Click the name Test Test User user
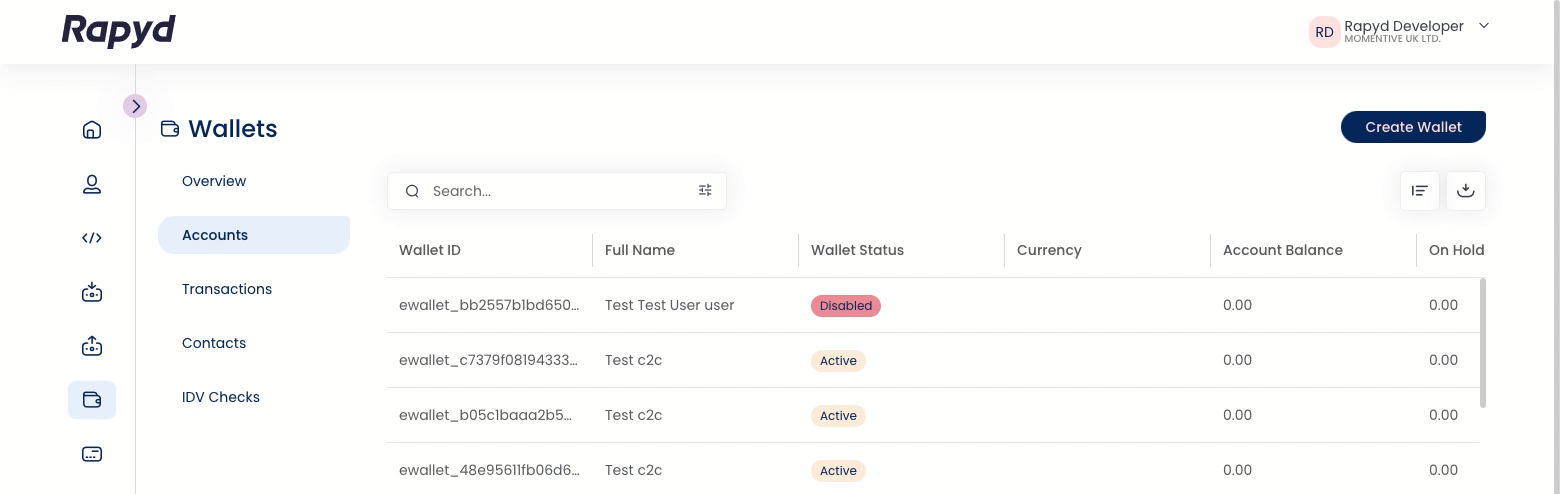 point(670,305)
